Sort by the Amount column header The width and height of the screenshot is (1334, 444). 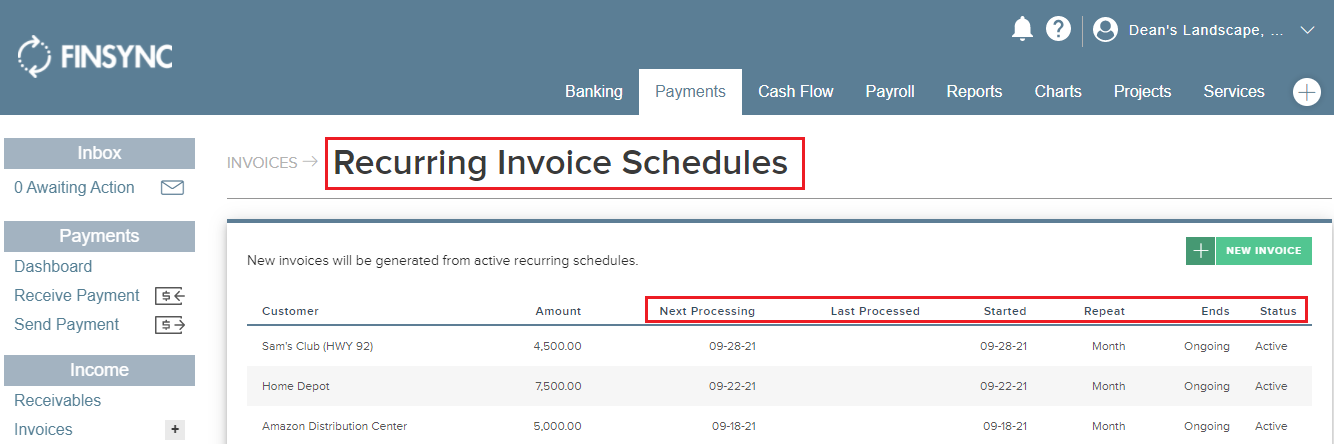pos(558,311)
